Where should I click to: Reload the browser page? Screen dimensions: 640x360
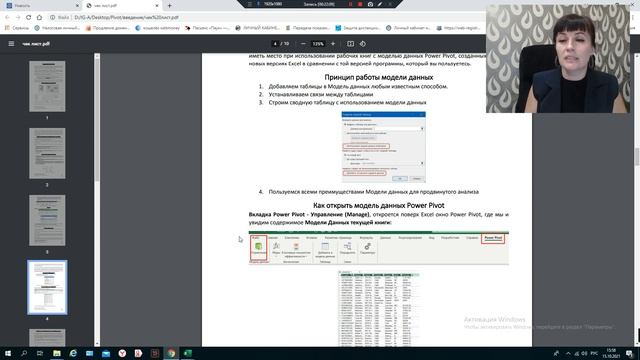coord(29,17)
